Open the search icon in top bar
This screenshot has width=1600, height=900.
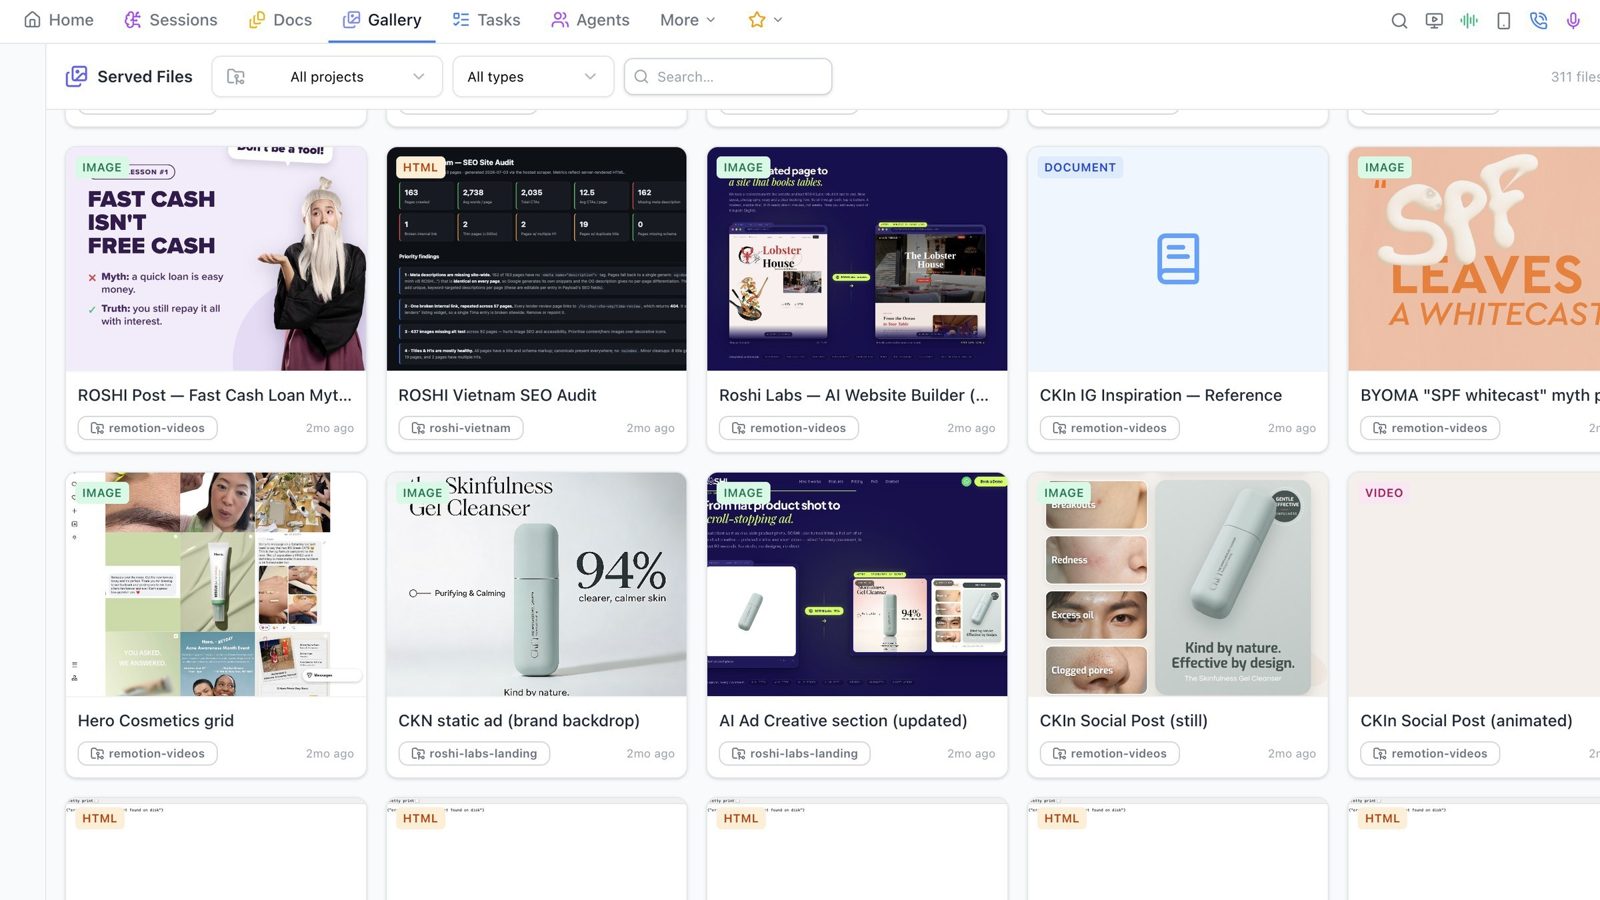1399,20
